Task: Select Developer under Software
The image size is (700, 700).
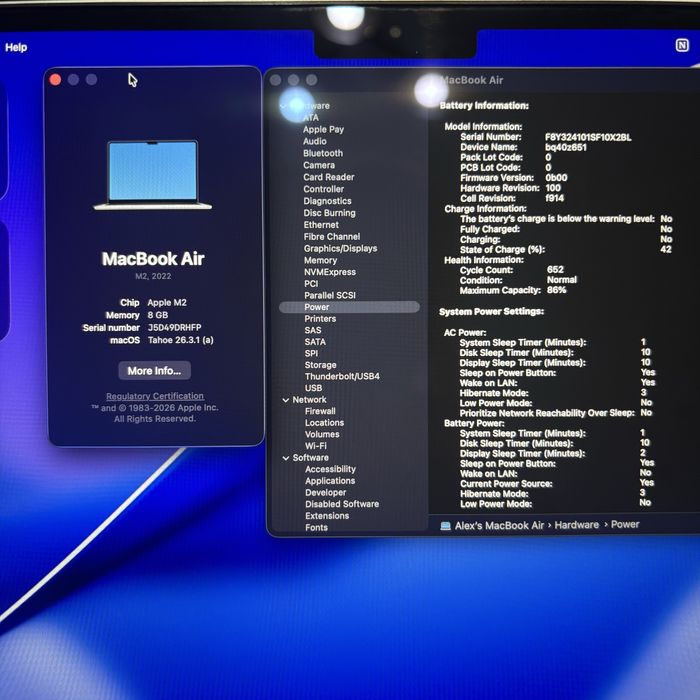Action: [325, 492]
